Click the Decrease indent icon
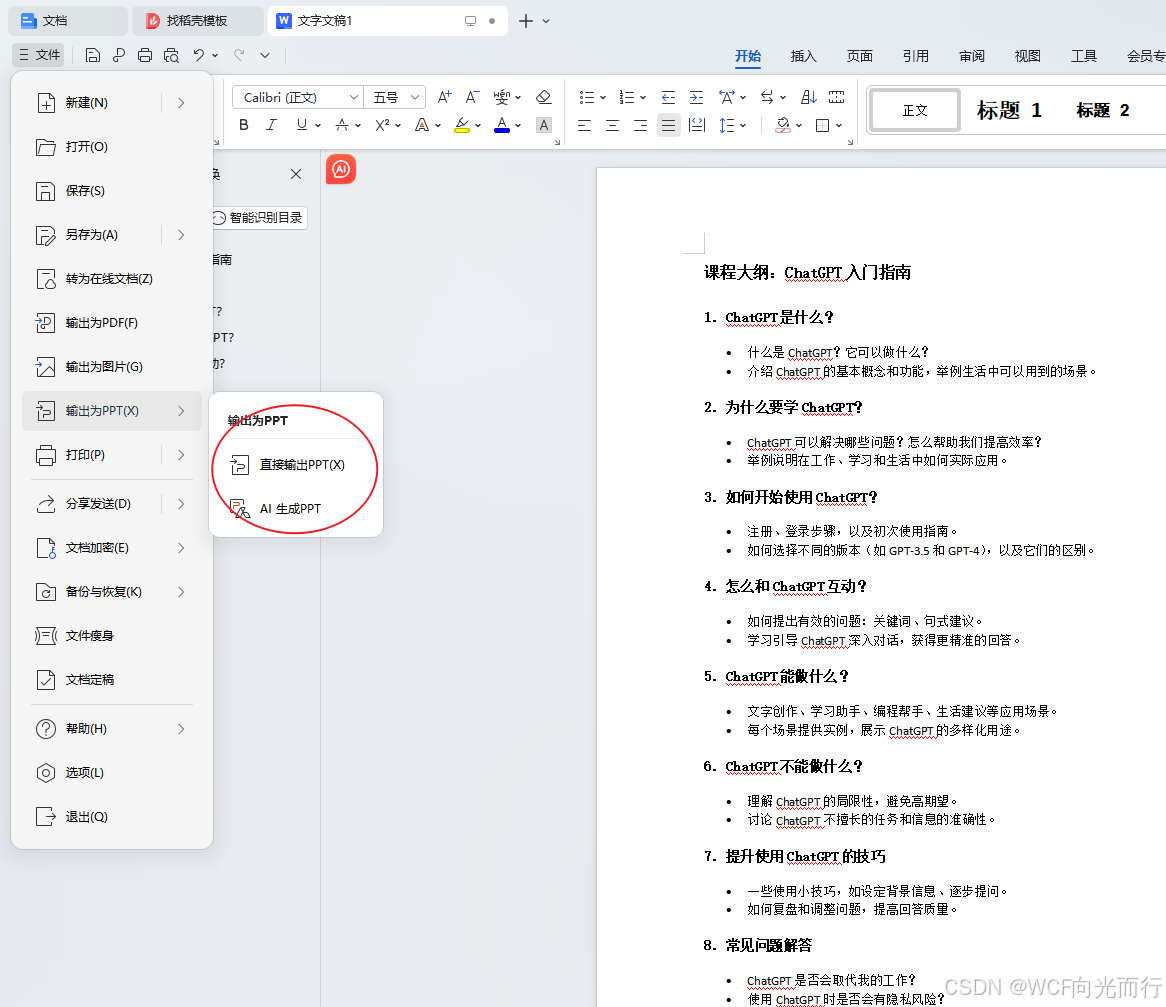The width and height of the screenshot is (1166, 1007). (x=669, y=97)
